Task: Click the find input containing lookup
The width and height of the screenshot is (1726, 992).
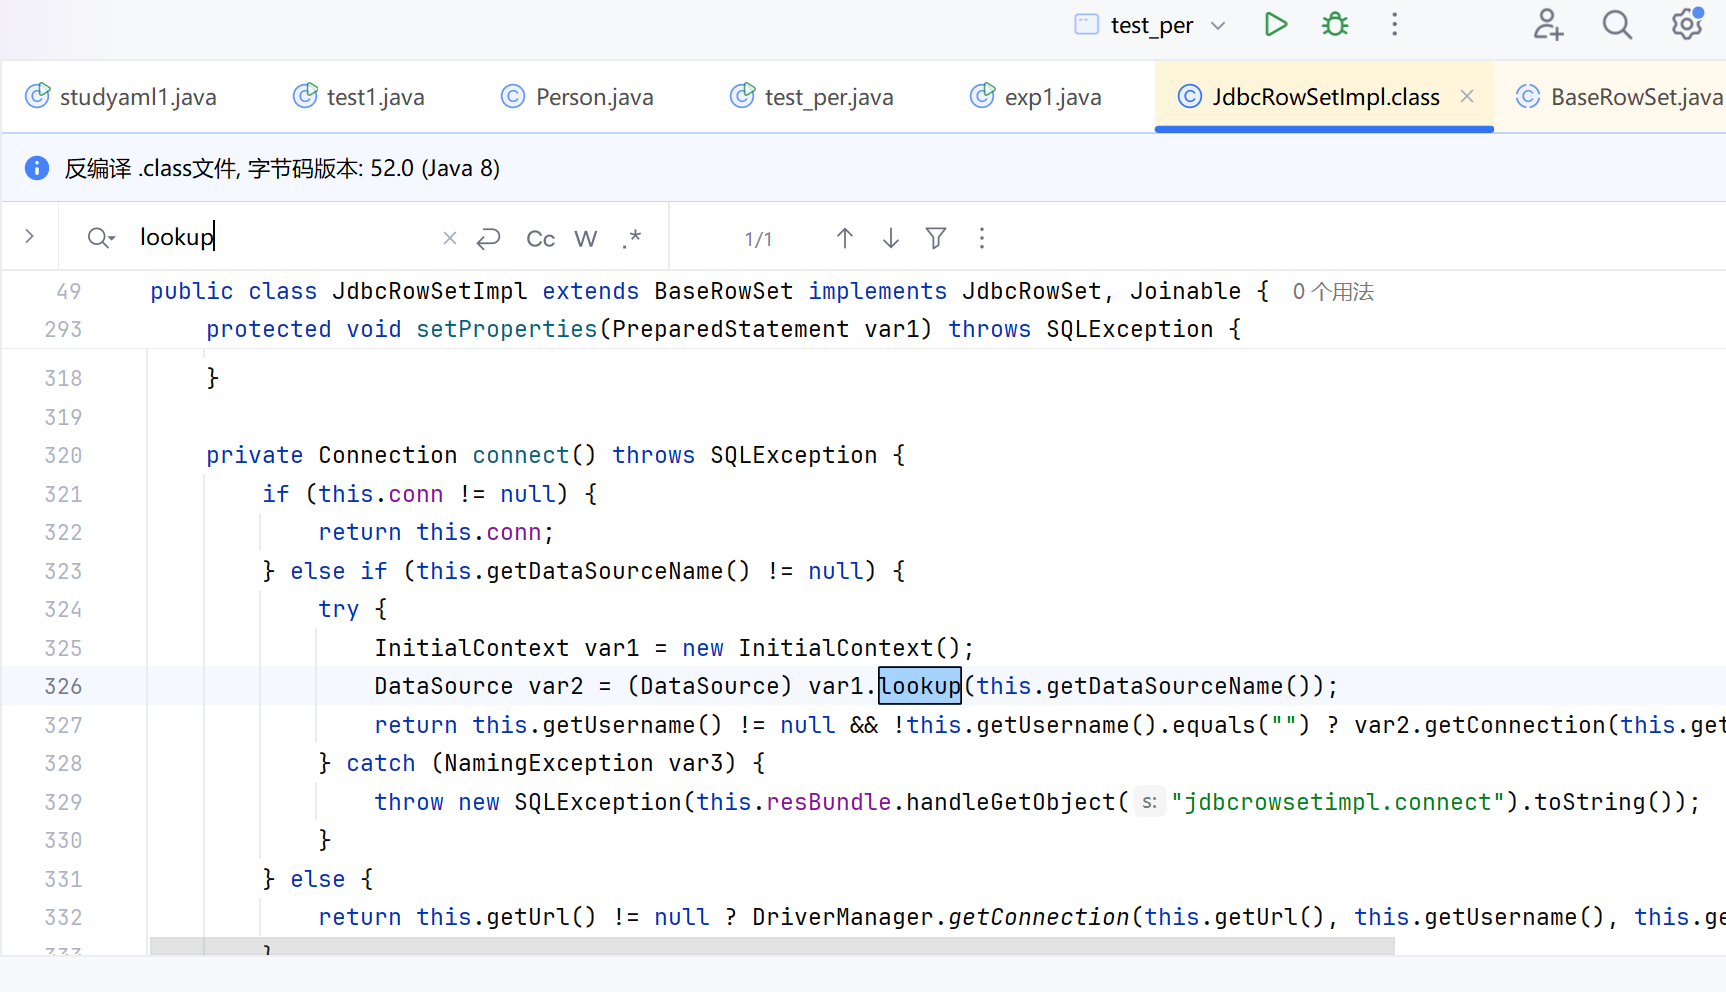Action: [x=285, y=237]
